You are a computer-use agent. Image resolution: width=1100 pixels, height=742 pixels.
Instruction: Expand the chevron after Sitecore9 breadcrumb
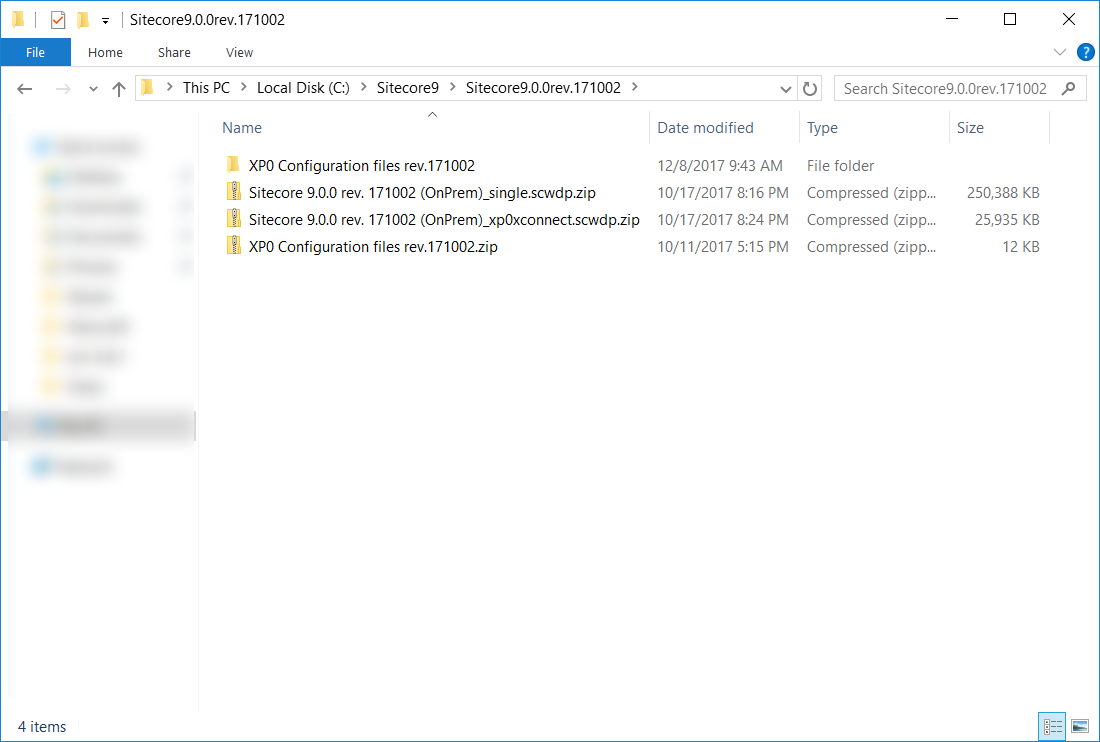click(452, 87)
